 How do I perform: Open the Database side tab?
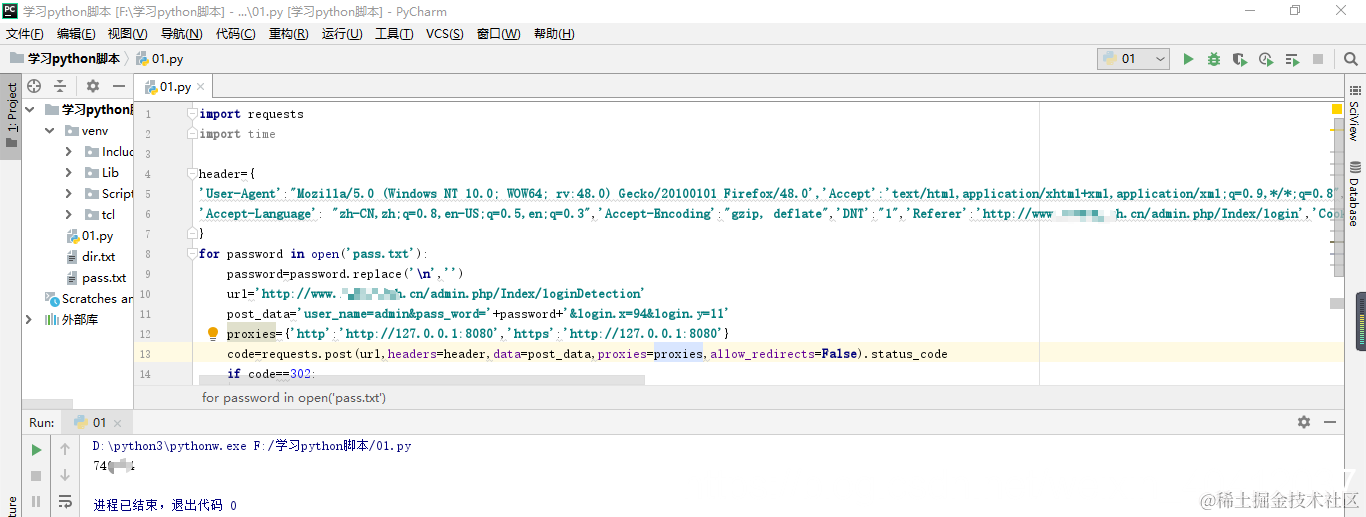1354,193
